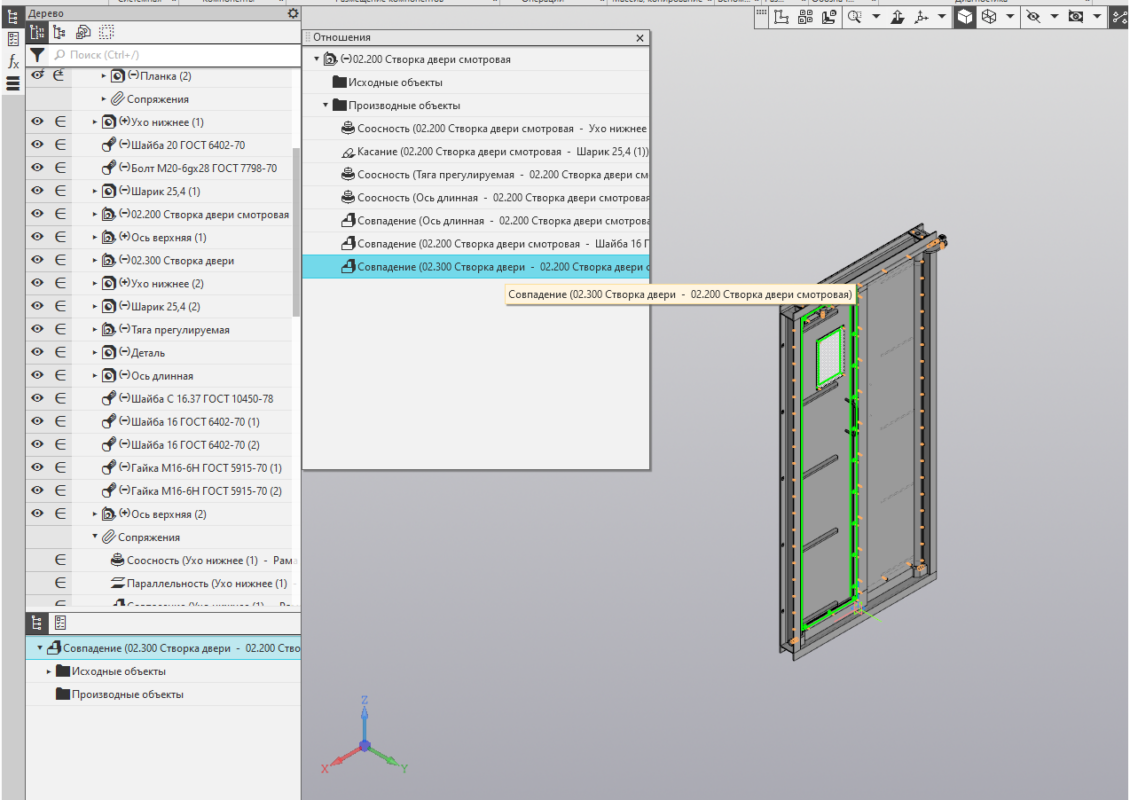Click the component layers icon in tree toolbar
This screenshot has height=800, width=1130.
83,32
